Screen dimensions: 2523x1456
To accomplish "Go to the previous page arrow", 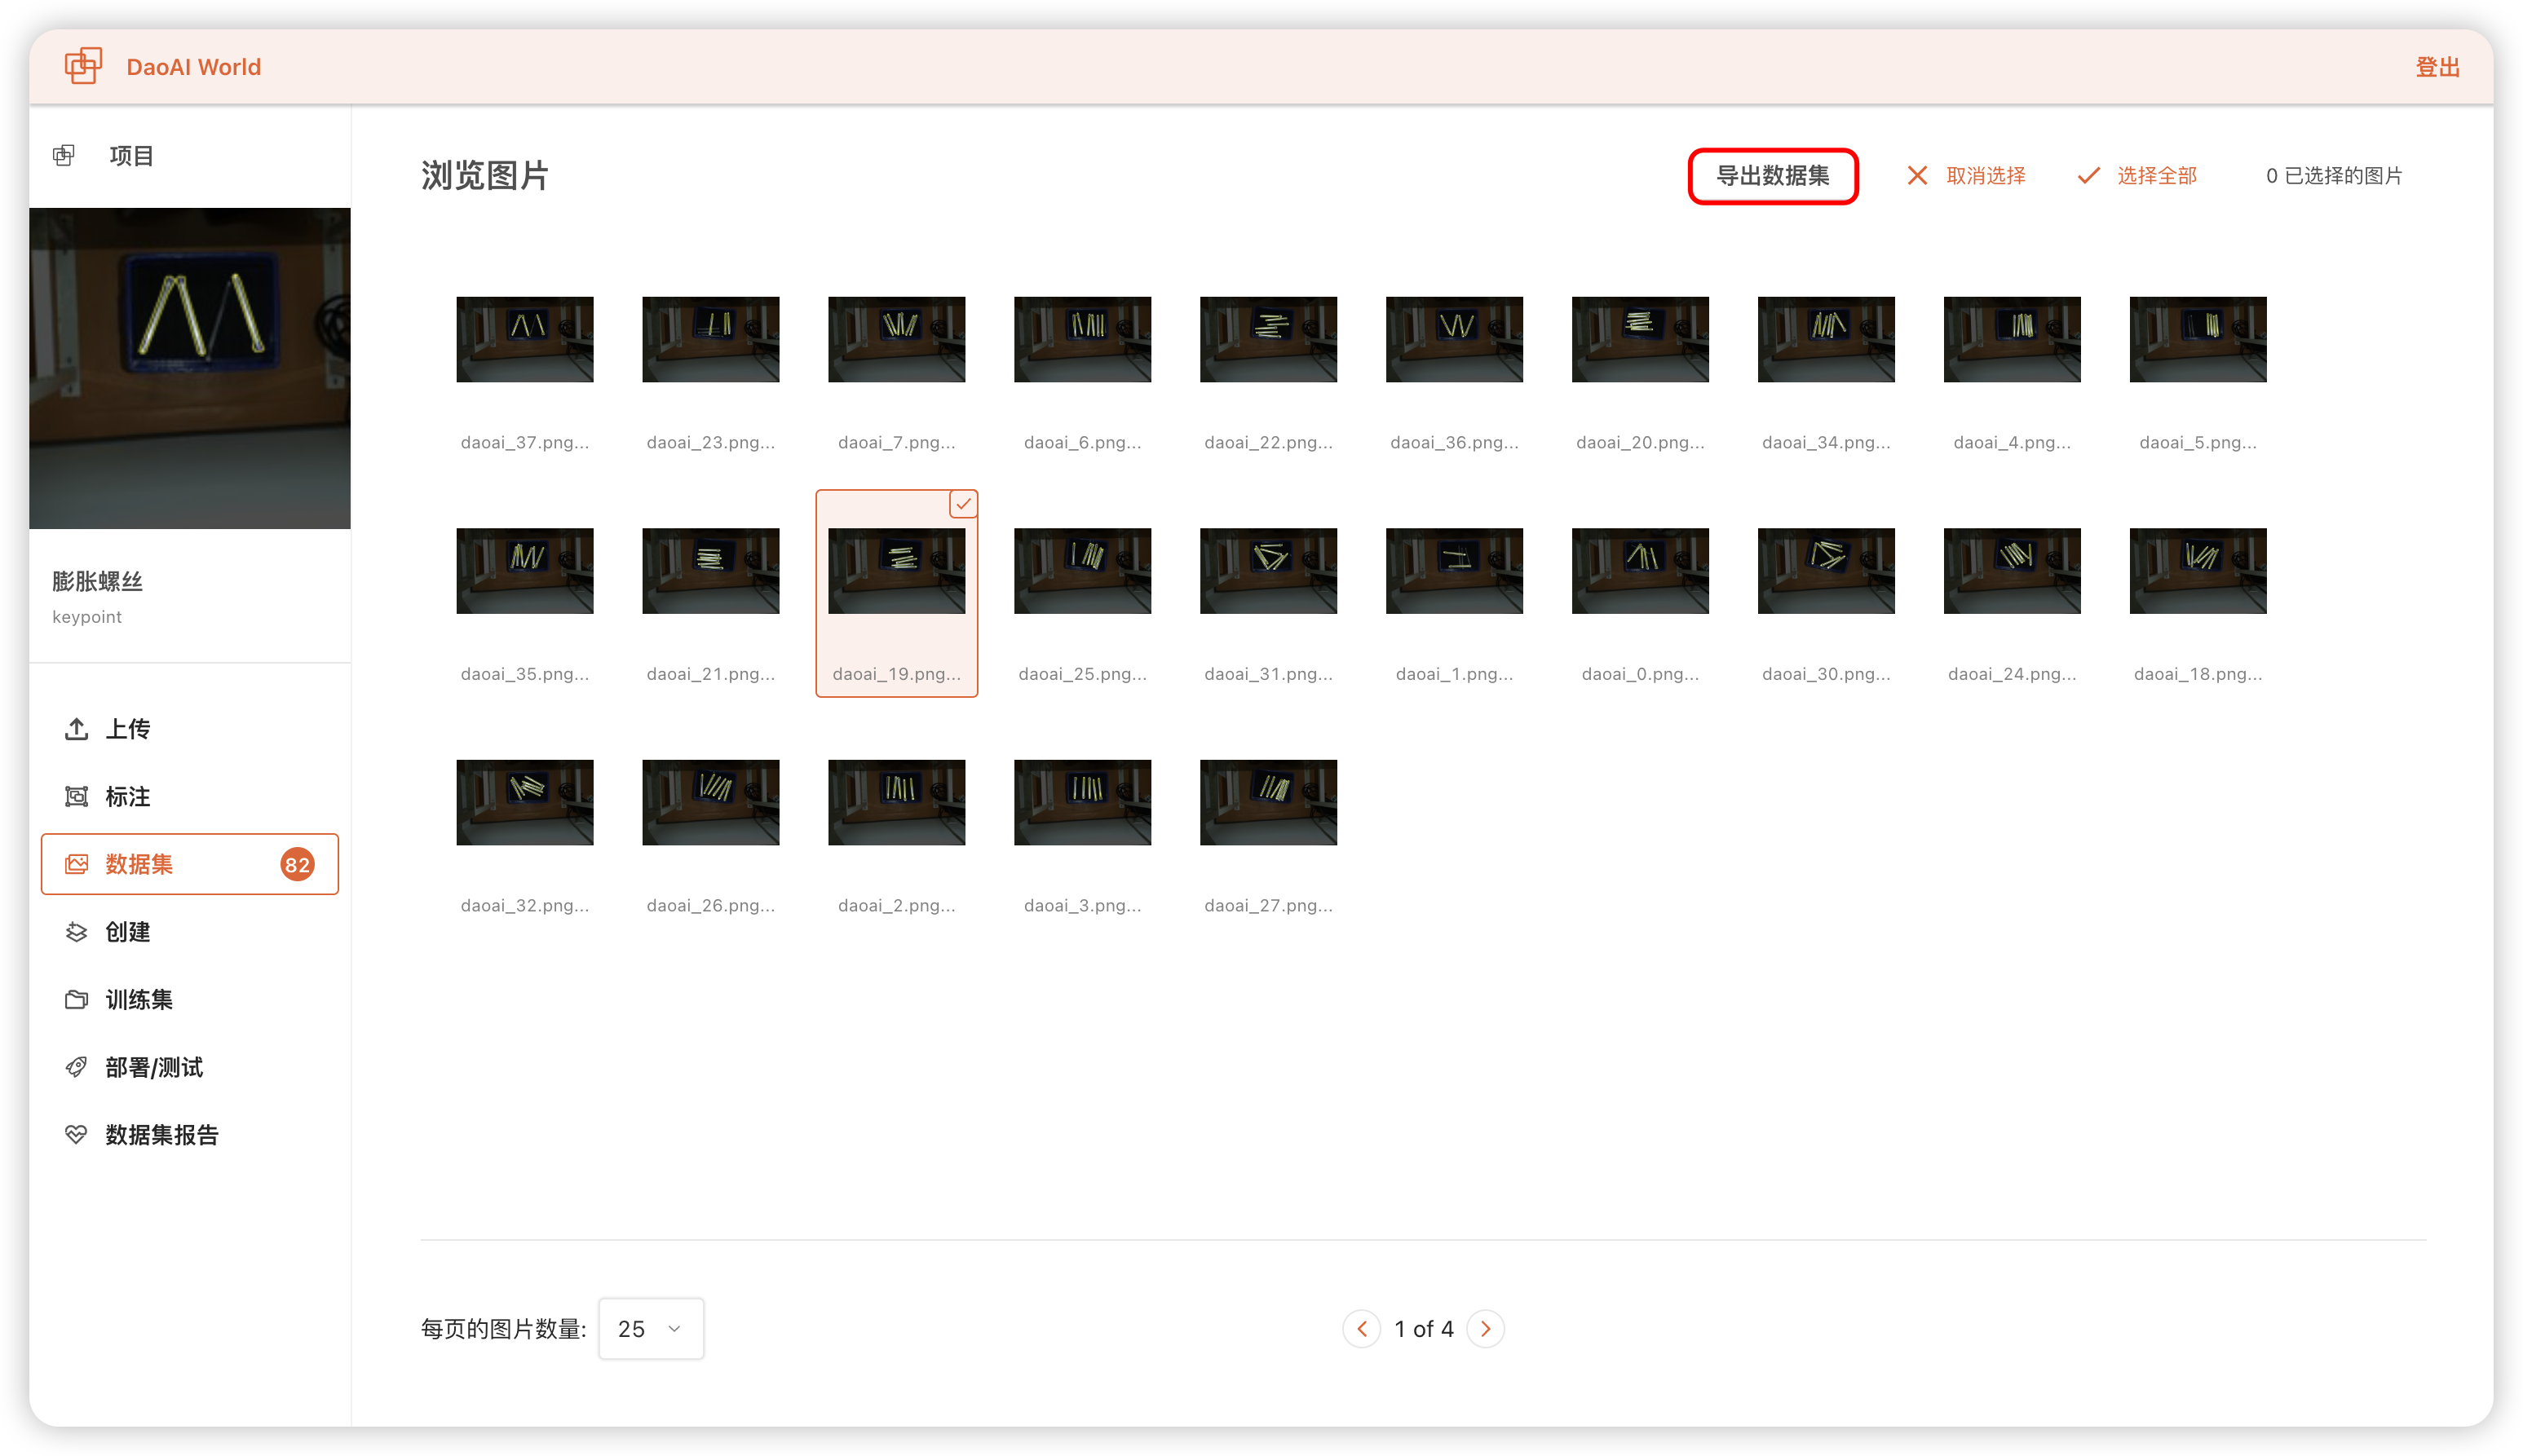I will [1361, 1329].
